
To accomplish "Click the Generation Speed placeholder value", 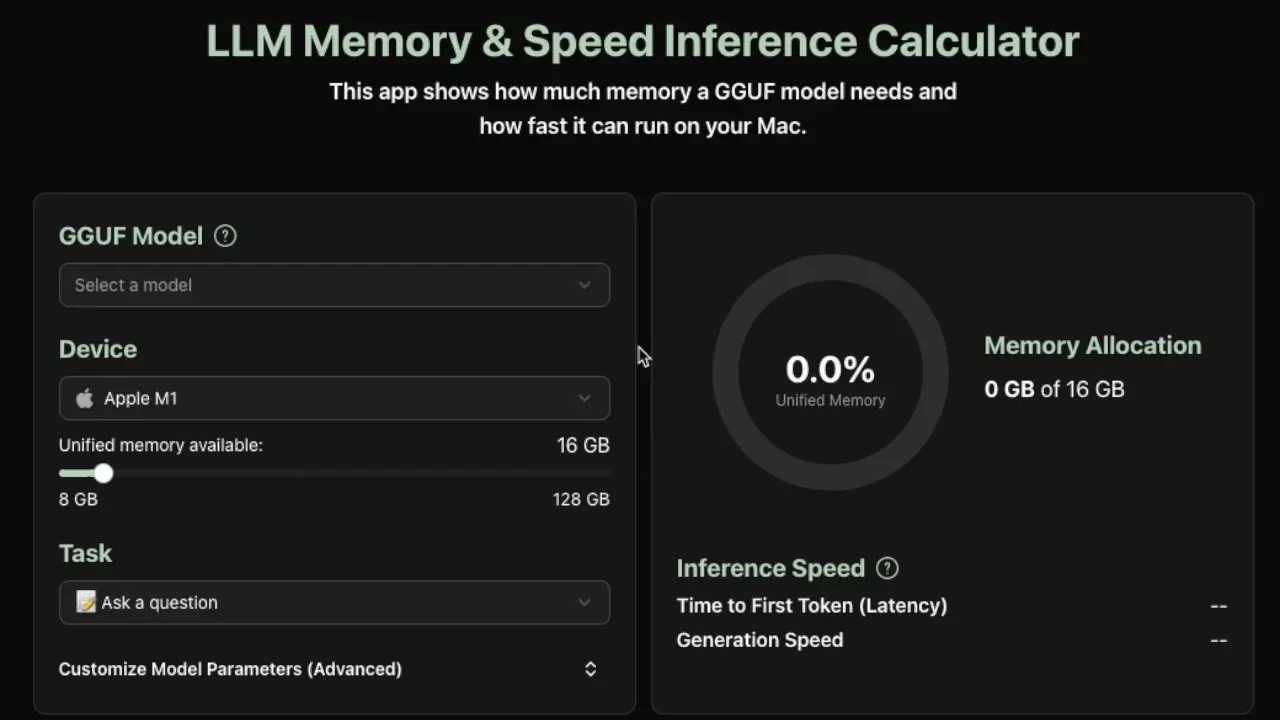I will pos(1218,640).
